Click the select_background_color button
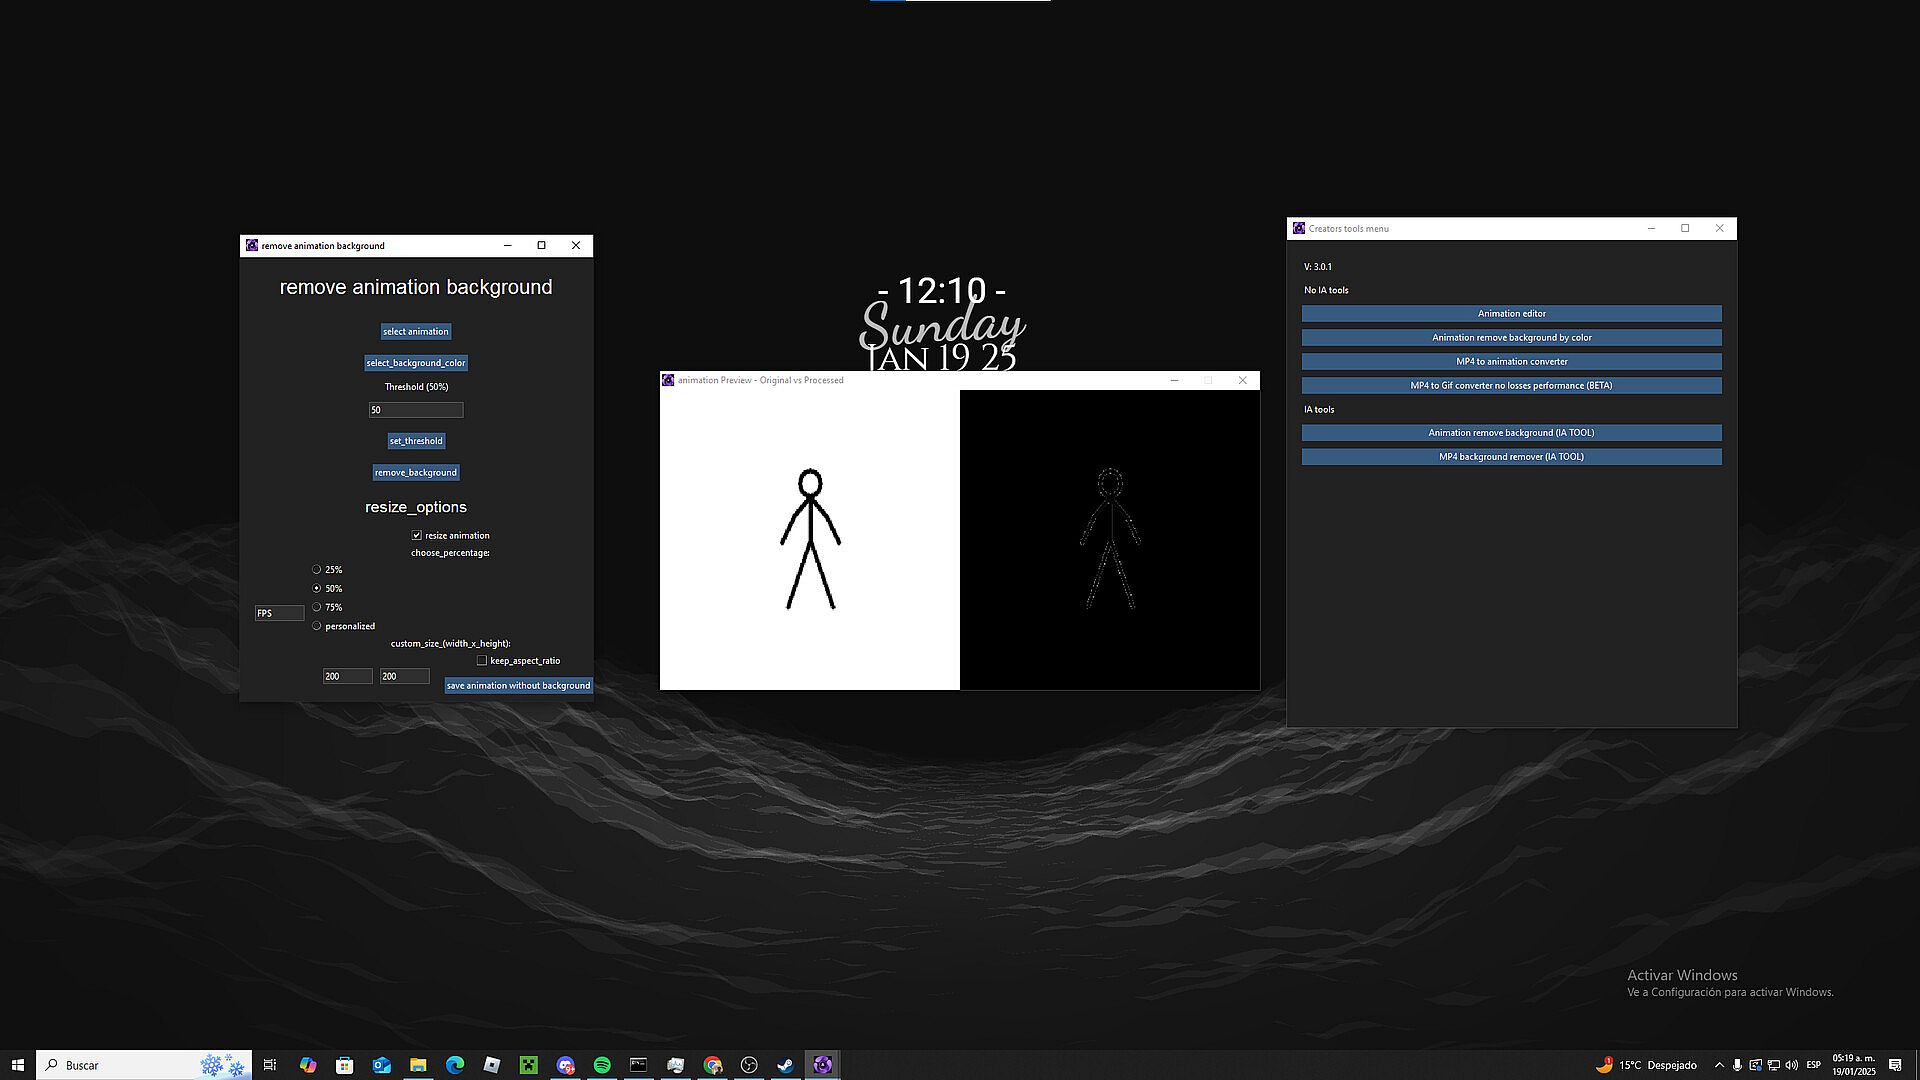This screenshot has width=1920, height=1080. (415, 363)
